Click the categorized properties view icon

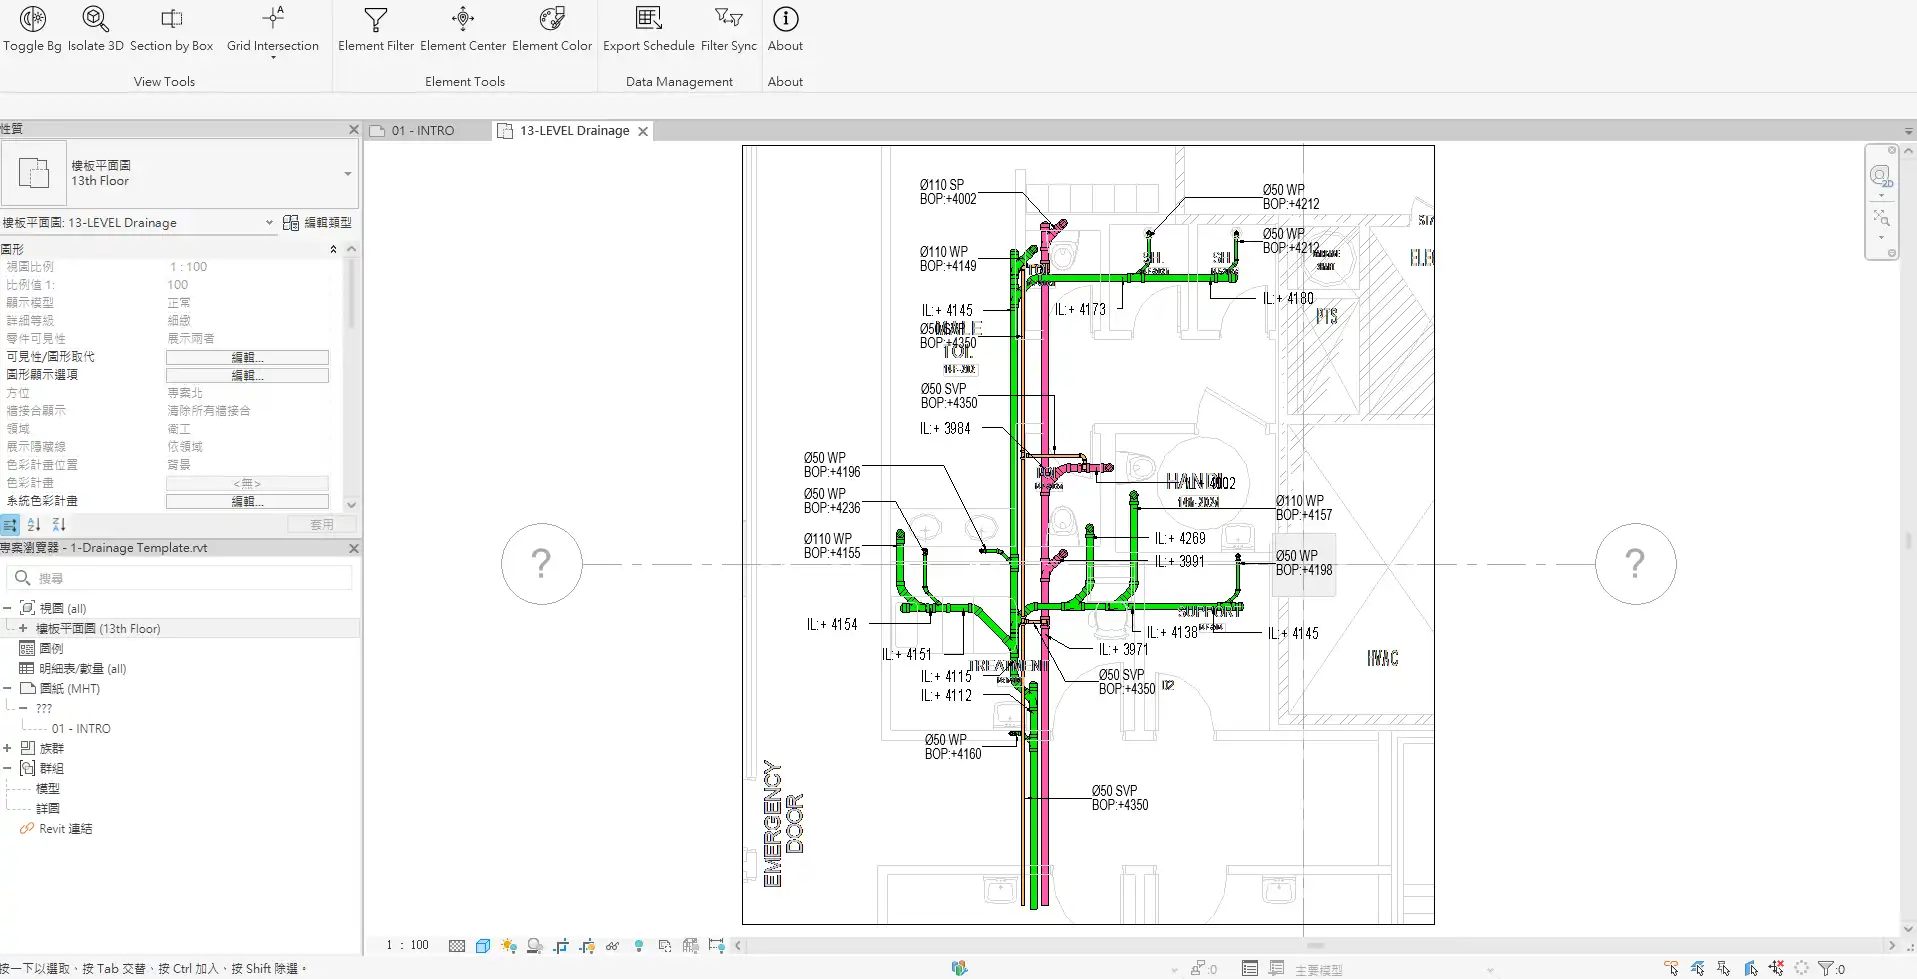(10, 525)
